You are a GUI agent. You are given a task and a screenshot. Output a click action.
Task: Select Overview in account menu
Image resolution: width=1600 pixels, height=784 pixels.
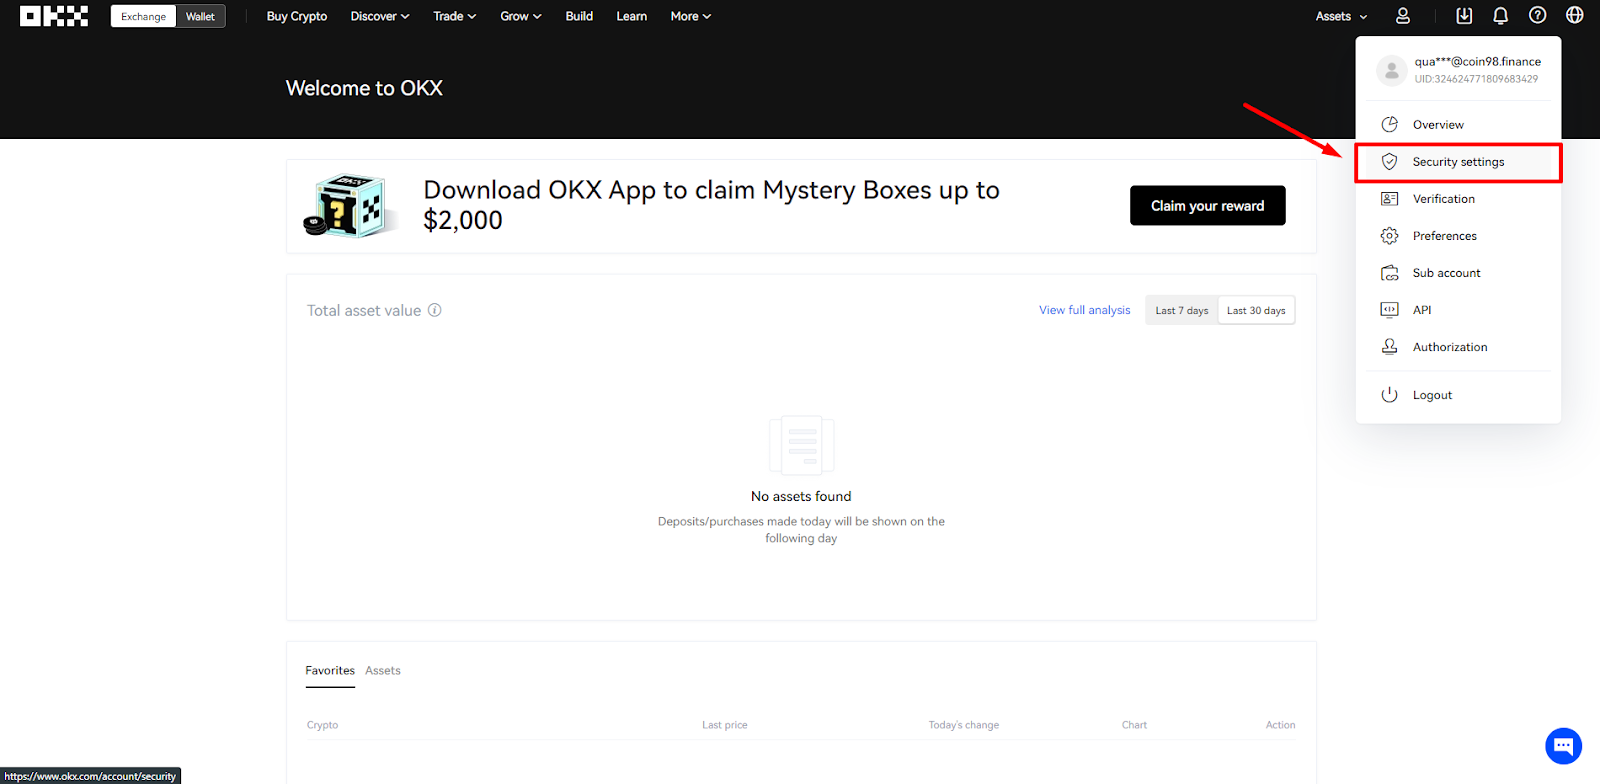click(1458, 125)
